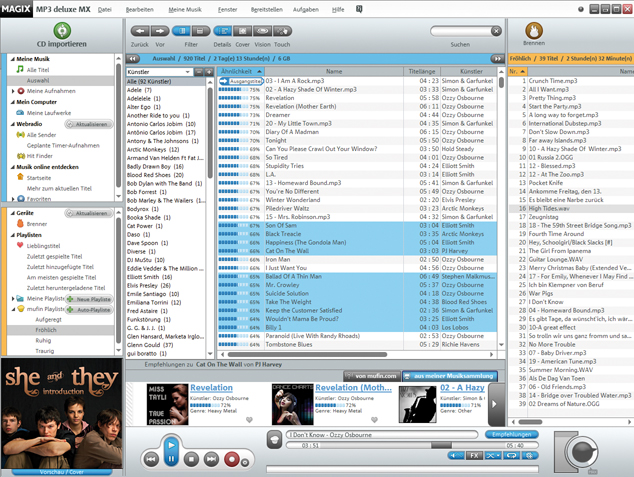The image size is (634, 477).
Task: Switch to aus meiner Musiksammlung tab
Action: (450, 376)
